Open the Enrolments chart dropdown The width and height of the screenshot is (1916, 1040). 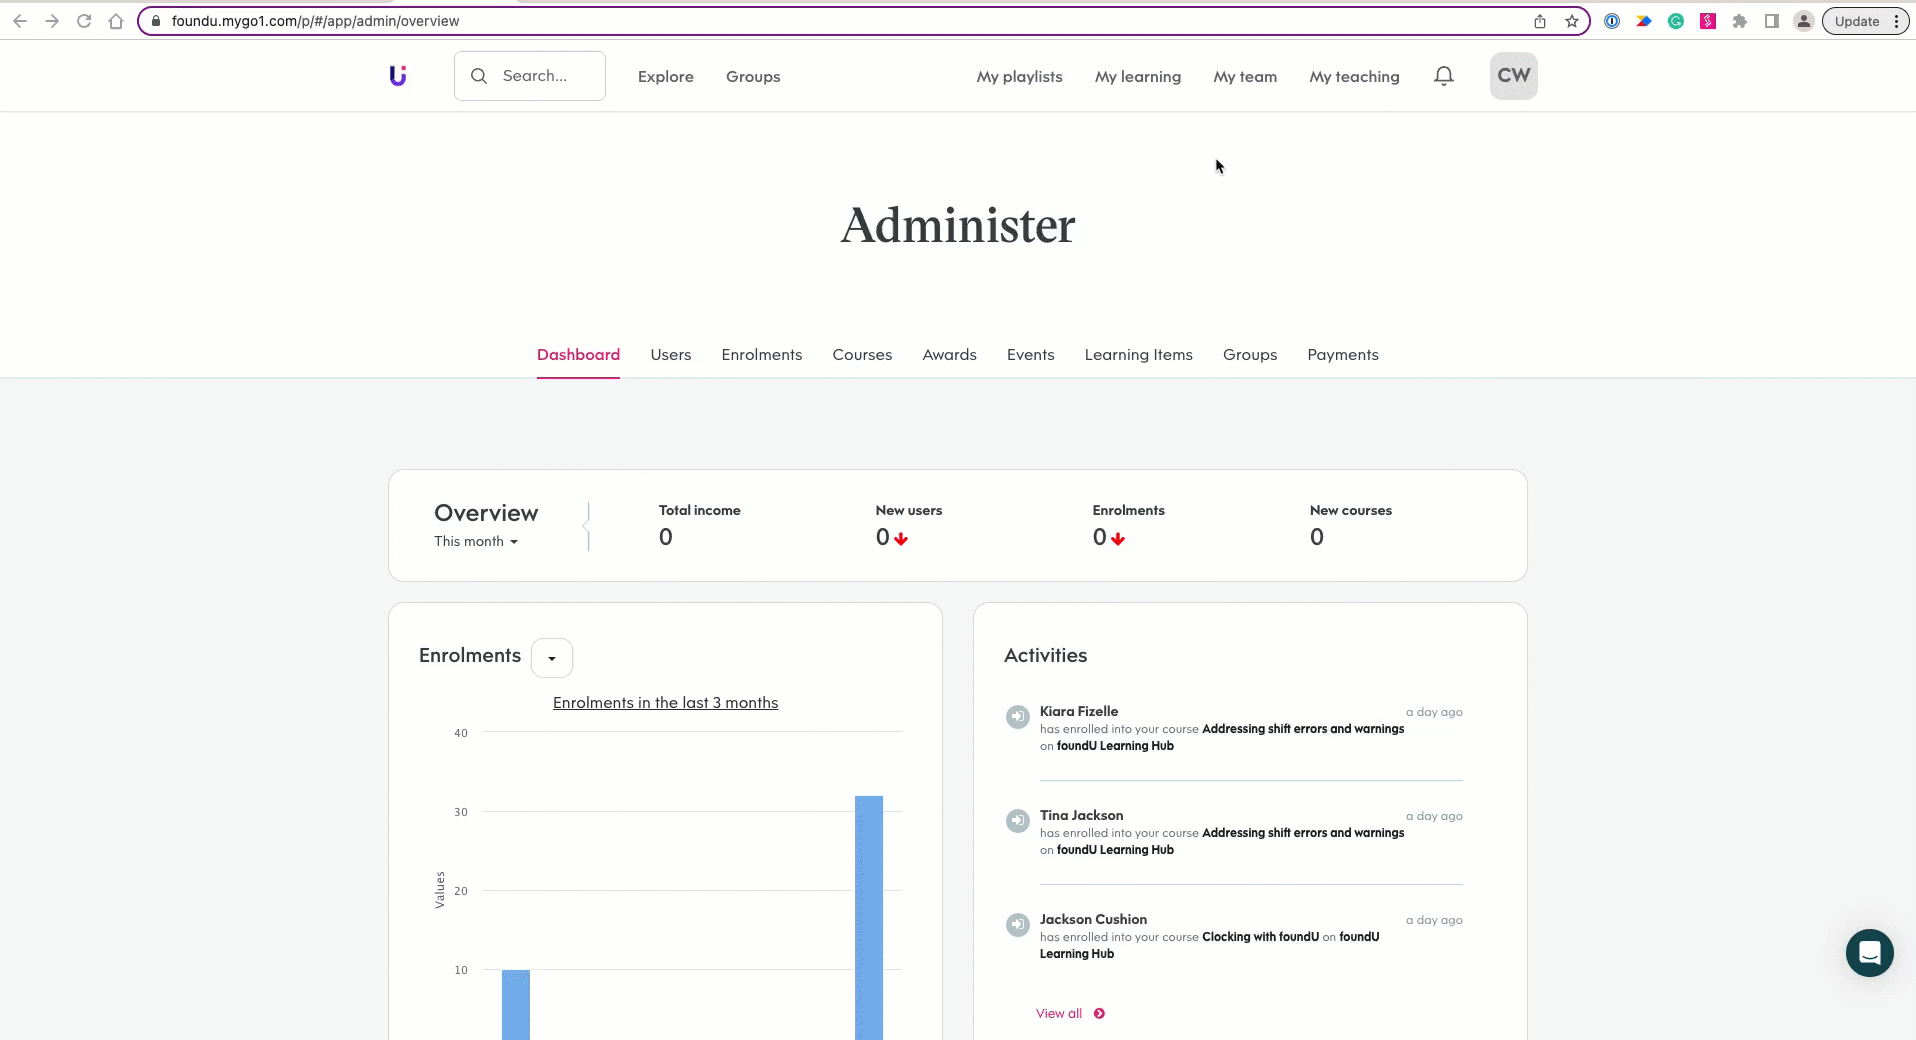click(x=552, y=658)
